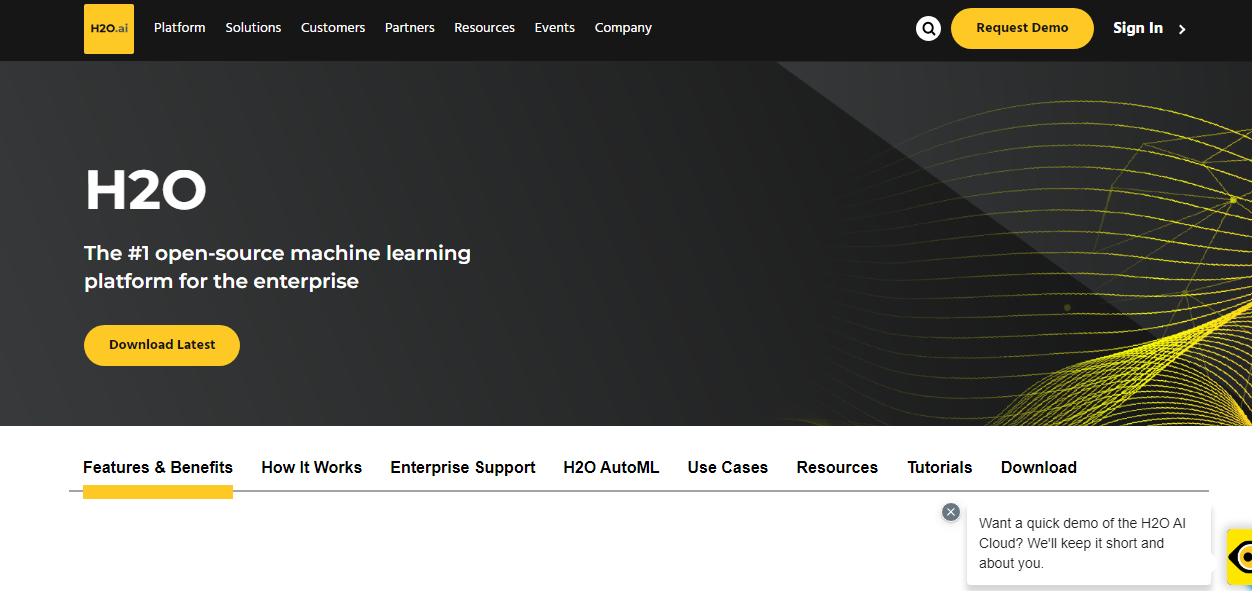Go to the Events page
This screenshot has width=1252, height=591.
555,28
